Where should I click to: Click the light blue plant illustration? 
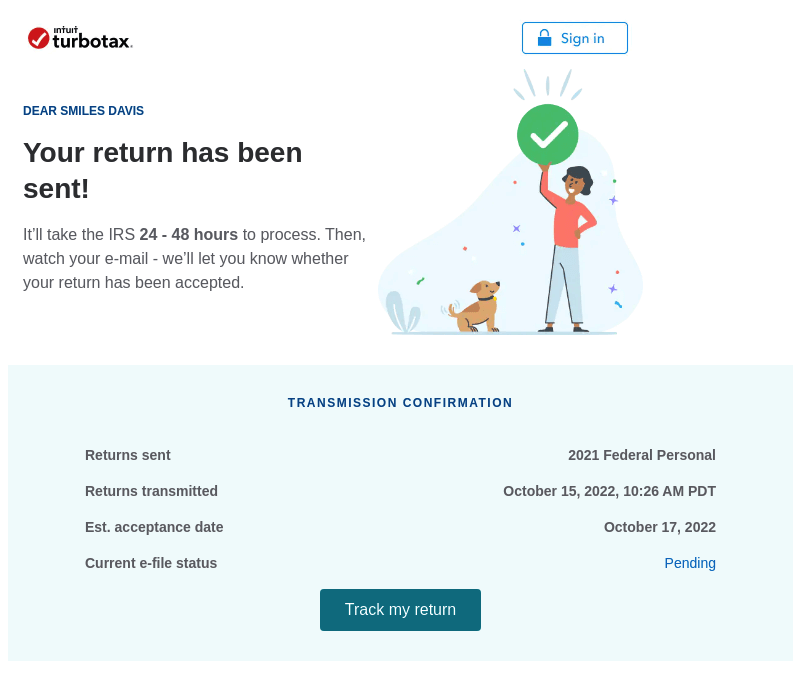(403, 312)
